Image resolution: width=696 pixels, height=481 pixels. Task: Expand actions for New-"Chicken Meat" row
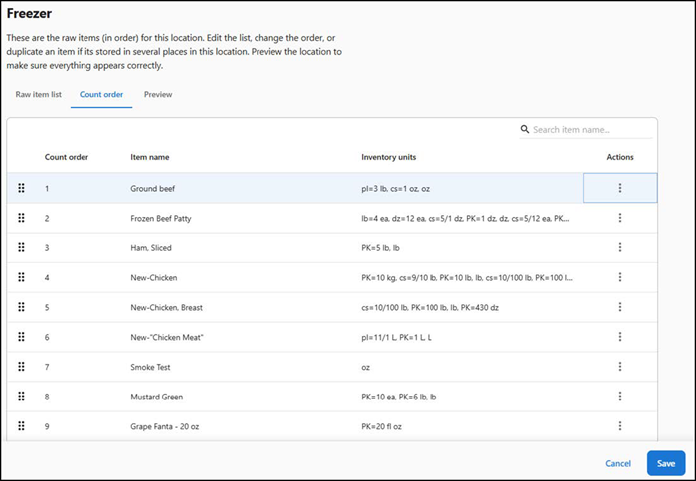[620, 336]
